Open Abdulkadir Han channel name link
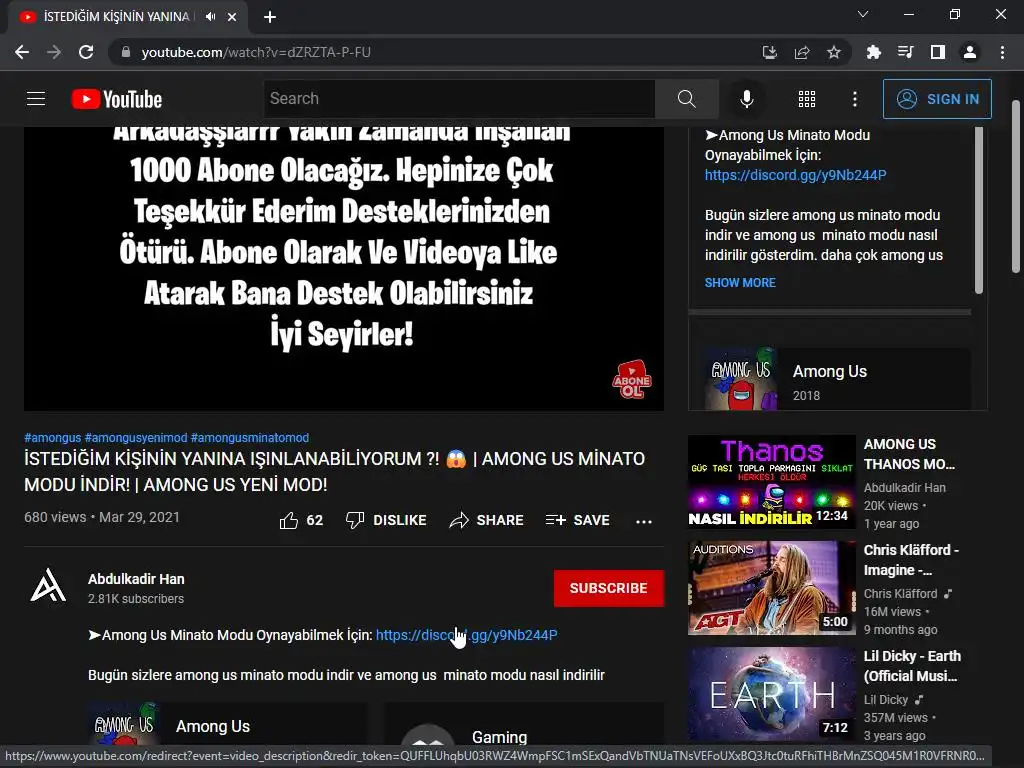The height and width of the screenshot is (768, 1024). pyautogui.click(x=136, y=579)
